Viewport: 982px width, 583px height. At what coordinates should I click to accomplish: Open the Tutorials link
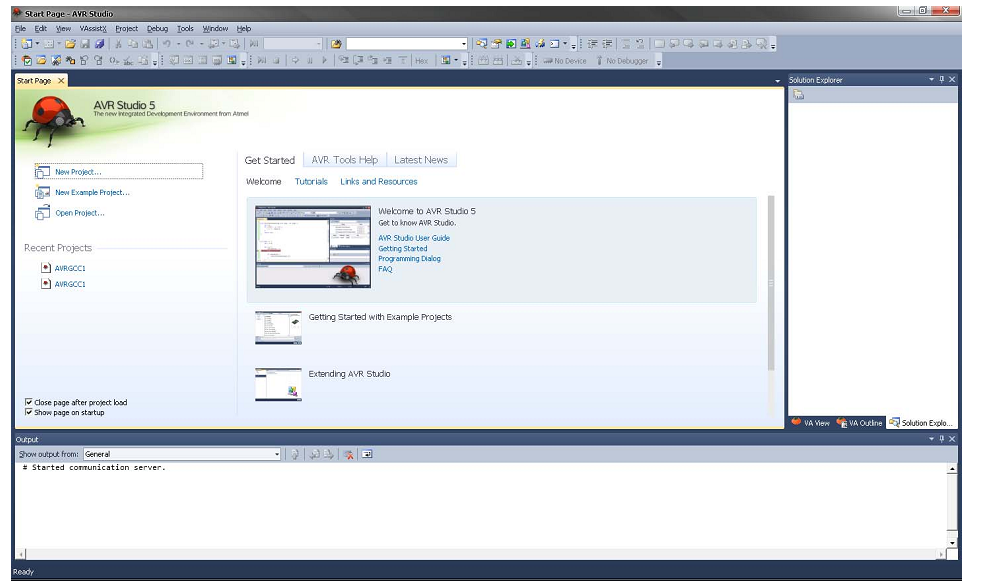[311, 182]
